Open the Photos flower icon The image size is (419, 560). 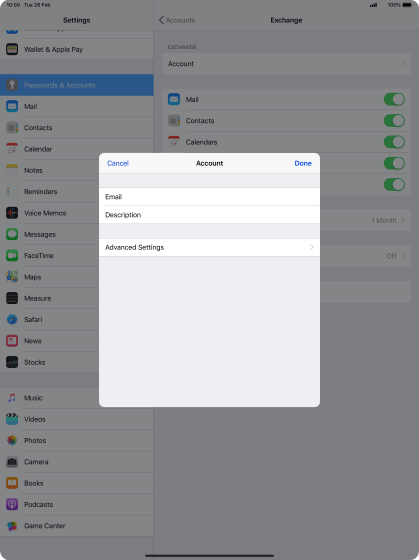(x=12, y=440)
